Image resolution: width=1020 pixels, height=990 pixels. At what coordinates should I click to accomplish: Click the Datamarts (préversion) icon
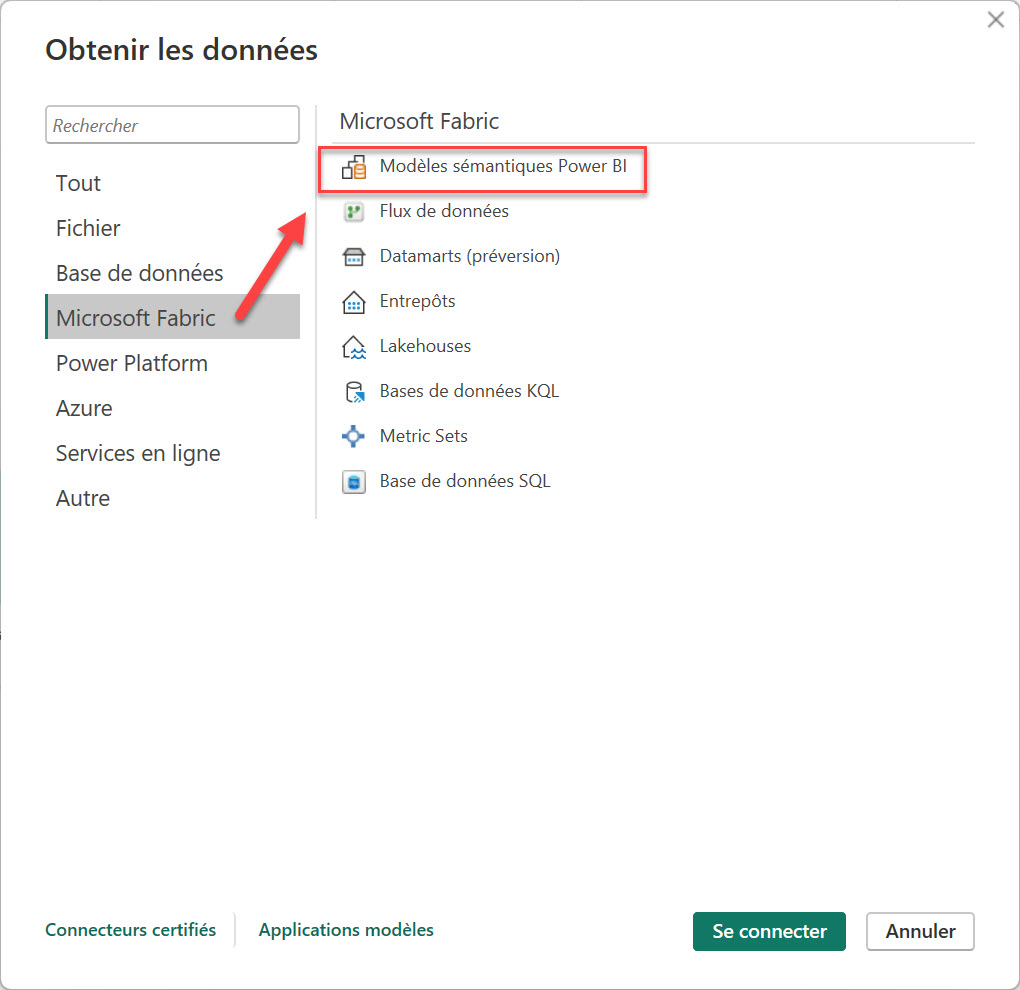tap(354, 257)
